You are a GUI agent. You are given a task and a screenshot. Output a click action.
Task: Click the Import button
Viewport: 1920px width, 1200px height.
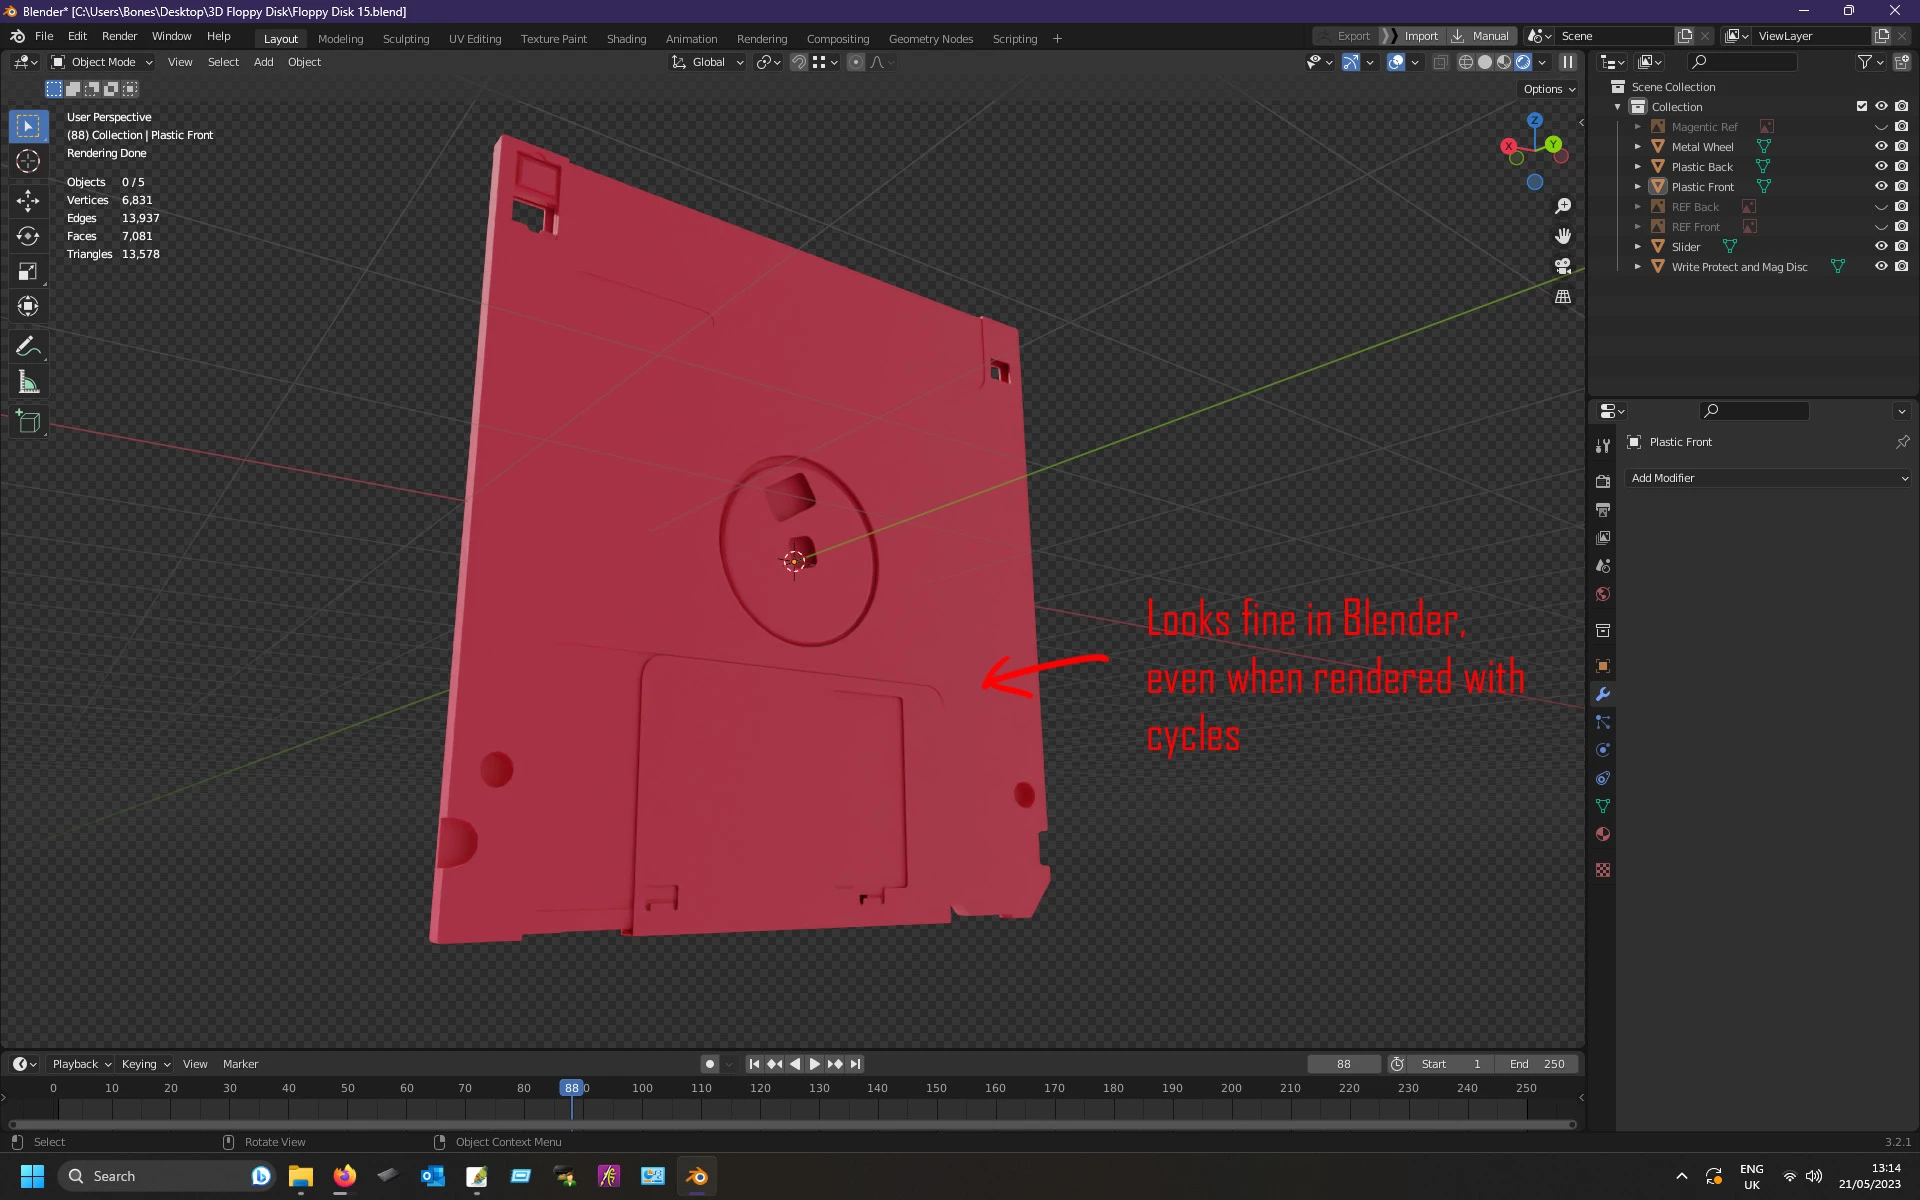(x=1420, y=36)
